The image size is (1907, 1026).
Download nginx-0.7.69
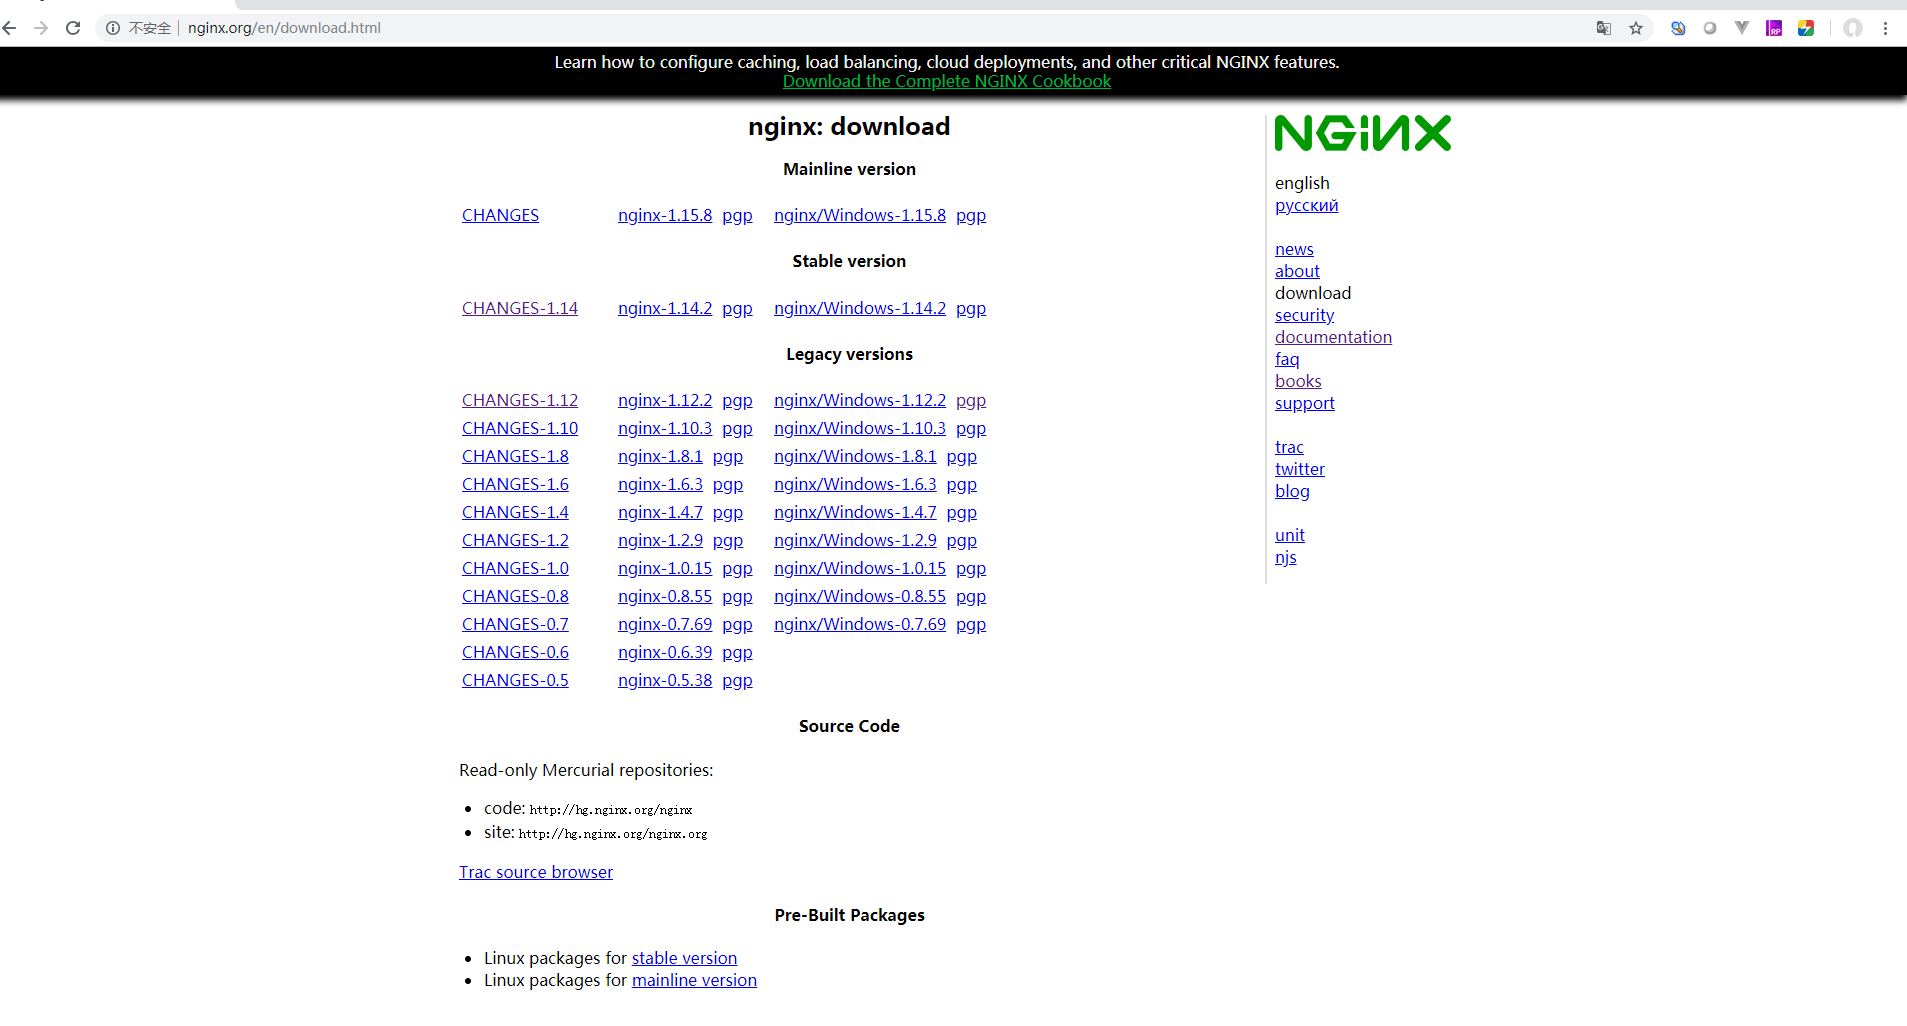665,624
